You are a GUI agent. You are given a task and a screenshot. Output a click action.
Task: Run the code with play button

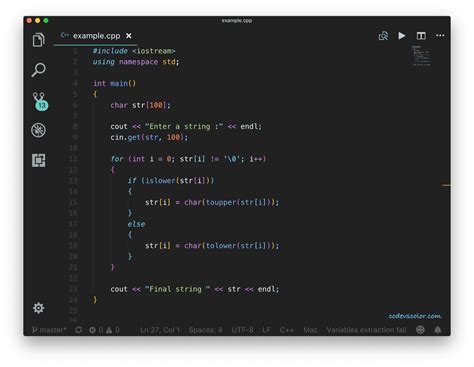point(402,36)
